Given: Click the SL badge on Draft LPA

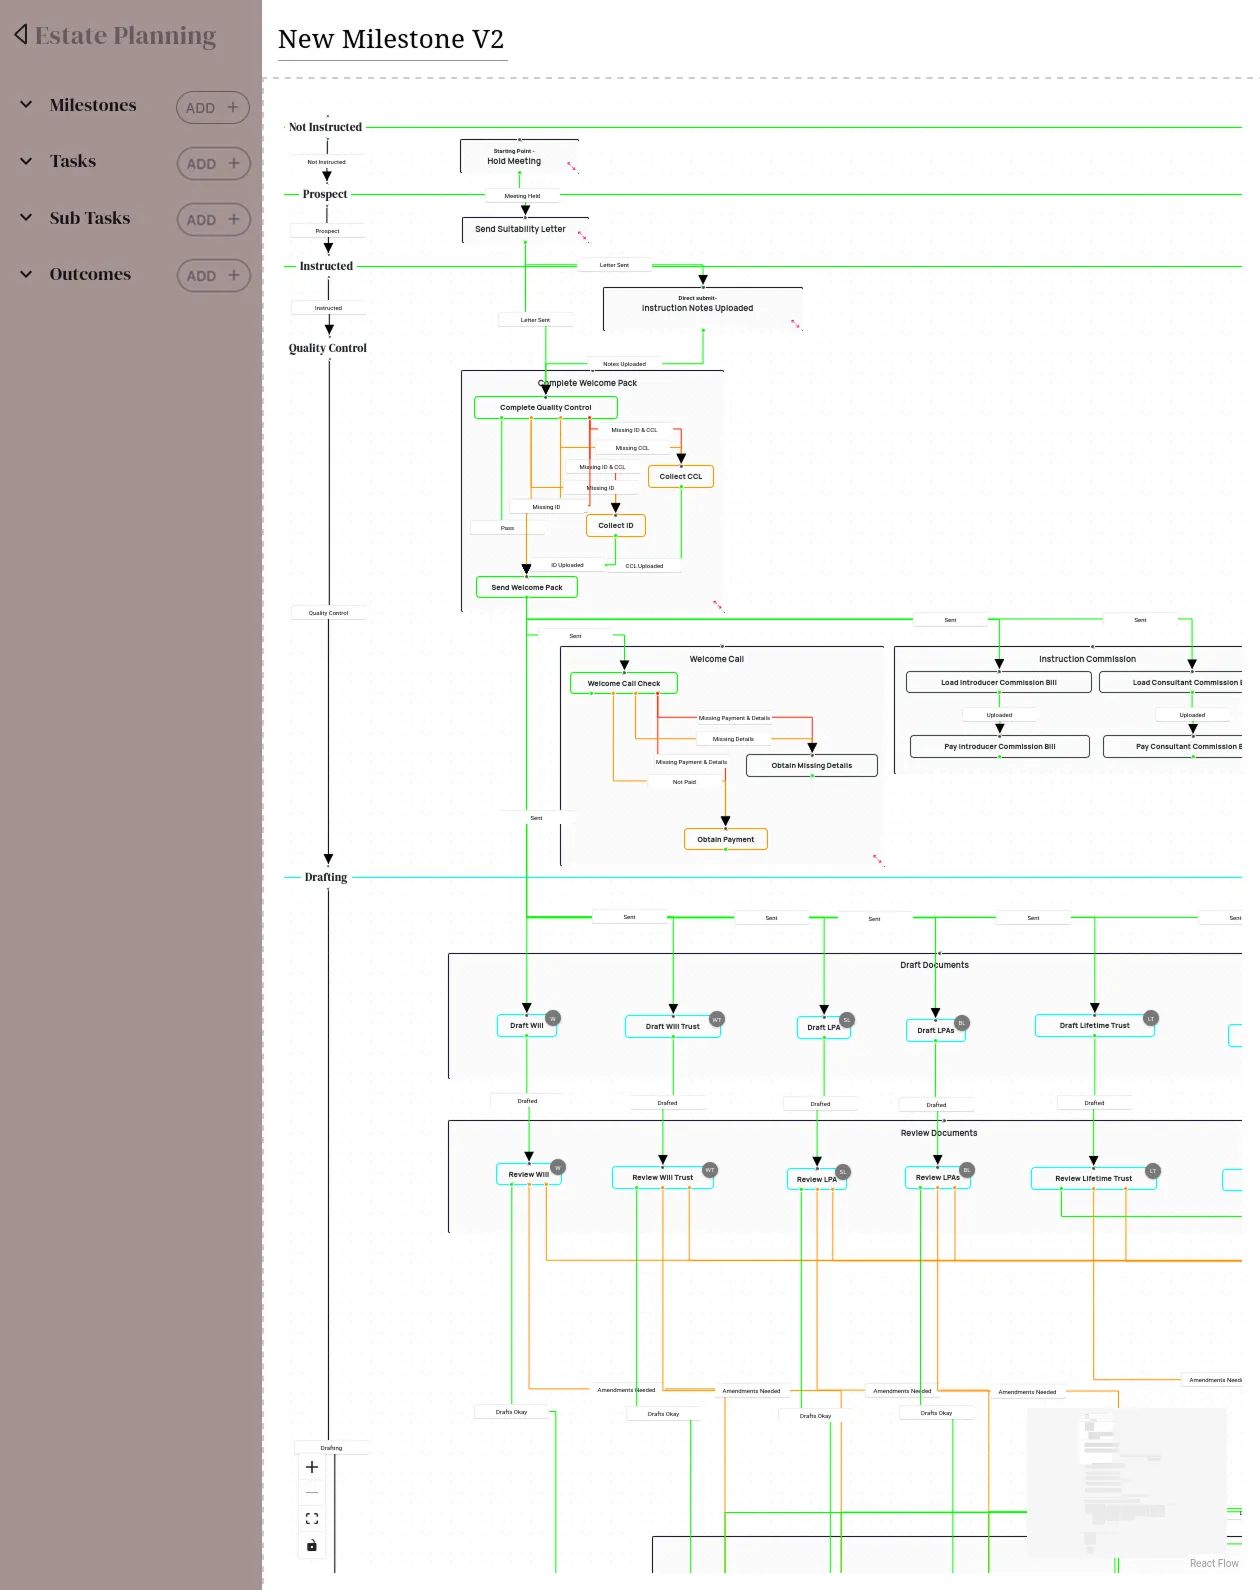Looking at the screenshot, I should [x=846, y=1020].
